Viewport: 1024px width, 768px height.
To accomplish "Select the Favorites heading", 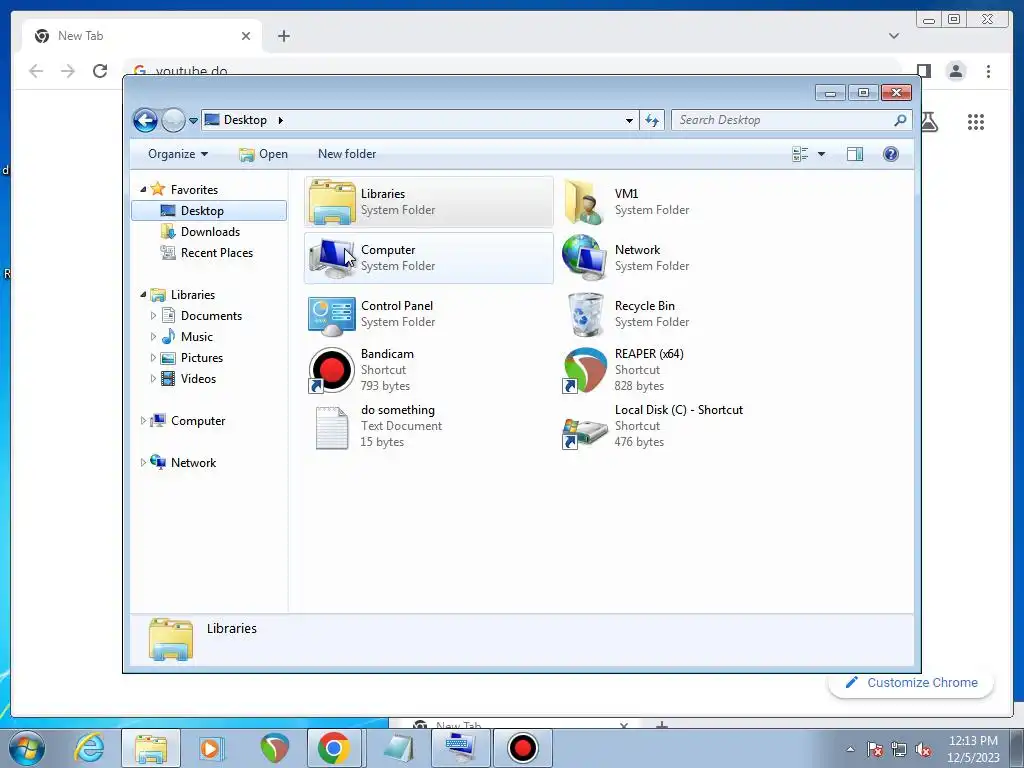I will (x=194, y=189).
